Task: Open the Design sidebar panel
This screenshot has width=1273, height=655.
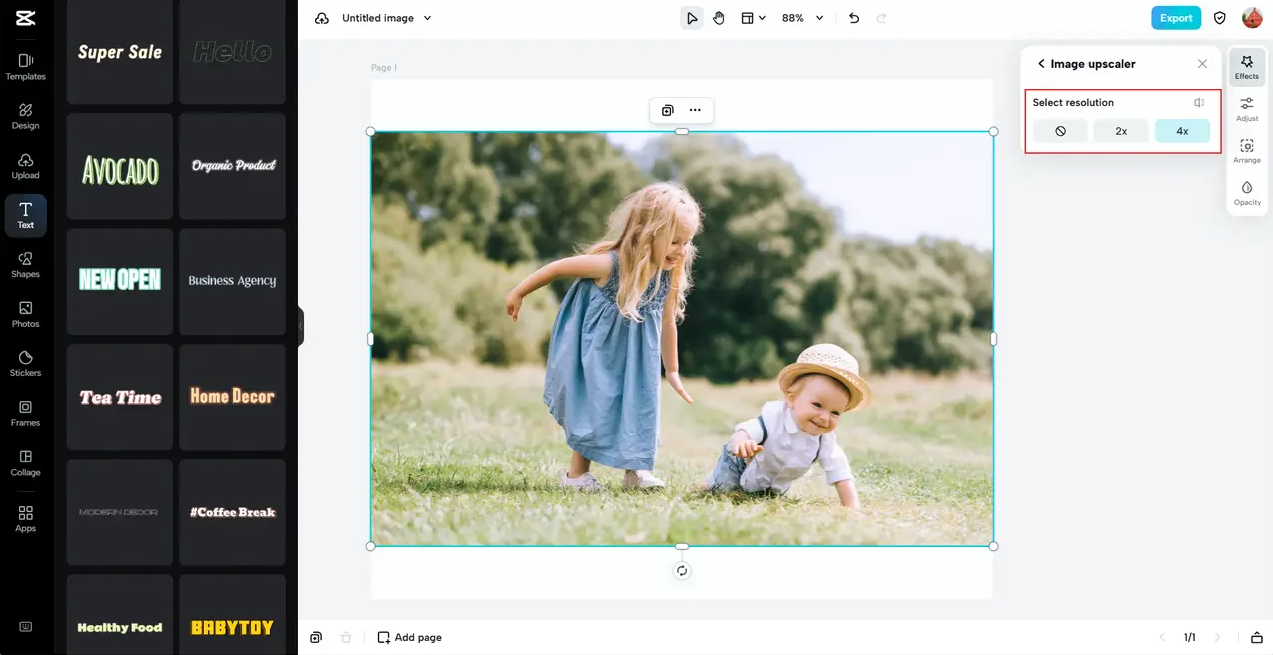Action: tap(25, 116)
